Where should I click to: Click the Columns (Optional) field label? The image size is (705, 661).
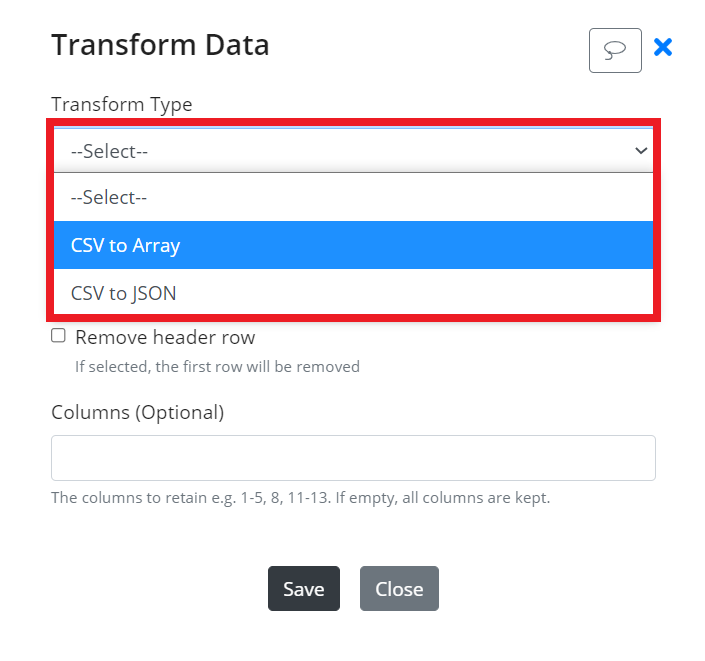point(138,413)
